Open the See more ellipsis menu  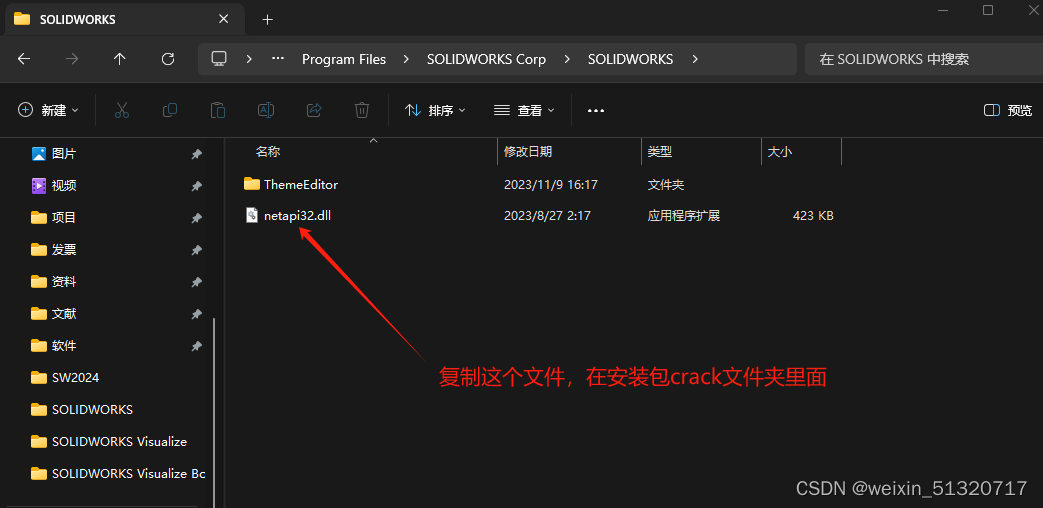(596, 110)
